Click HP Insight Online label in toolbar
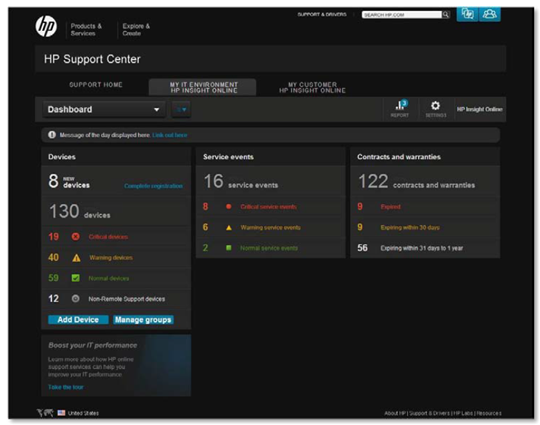Image resolution: width=540 pixels, height=425 pixels. [x=479, y=109]
